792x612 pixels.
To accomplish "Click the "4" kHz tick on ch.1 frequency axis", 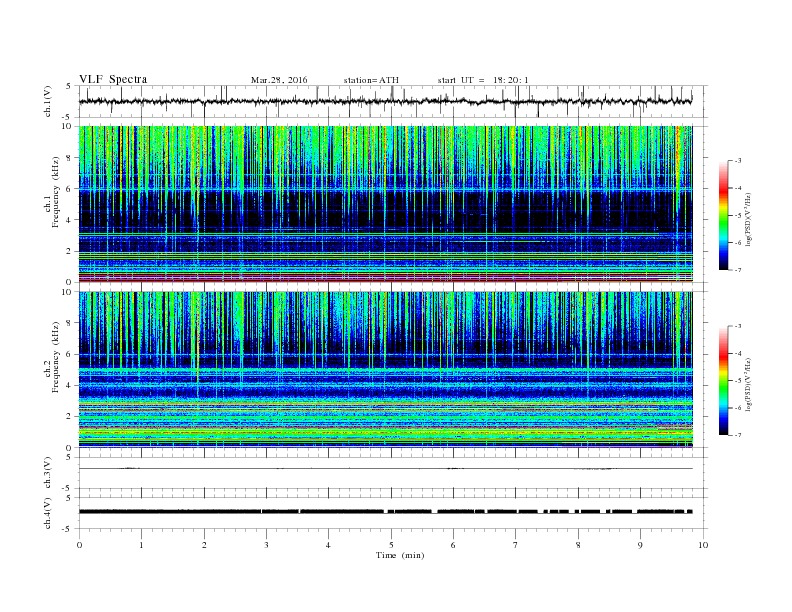I will pos(69,220).
